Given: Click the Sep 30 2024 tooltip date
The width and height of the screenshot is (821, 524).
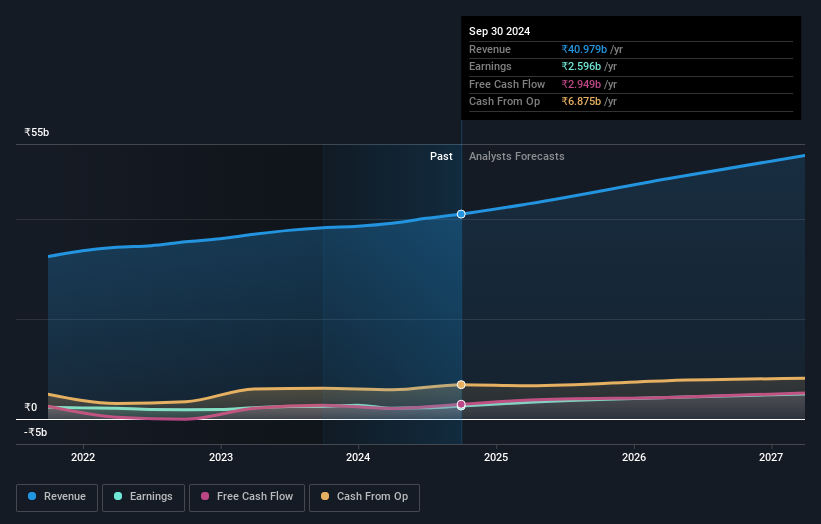Looking at the screenshot, I should [x=500, y=31].
